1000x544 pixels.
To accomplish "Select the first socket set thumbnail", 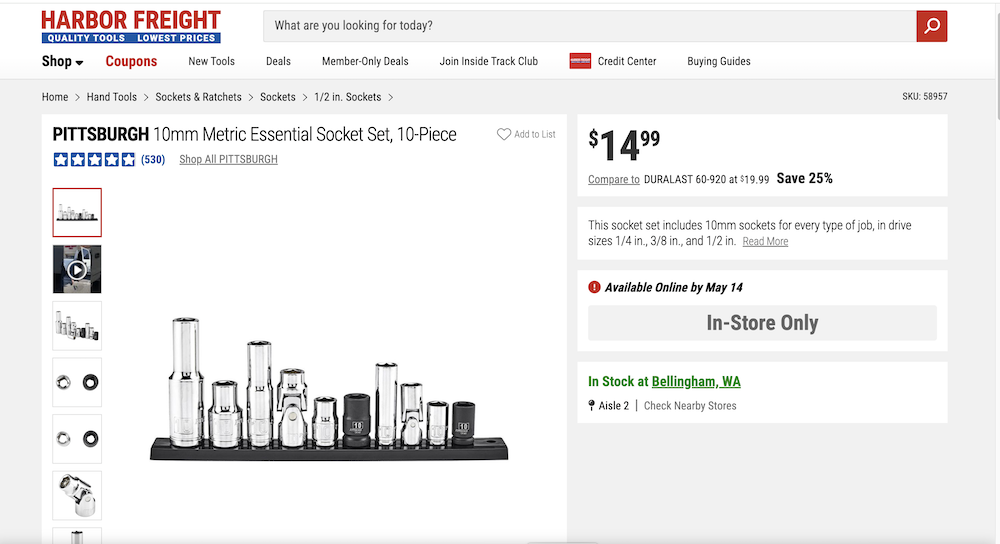I will [77, 212].
